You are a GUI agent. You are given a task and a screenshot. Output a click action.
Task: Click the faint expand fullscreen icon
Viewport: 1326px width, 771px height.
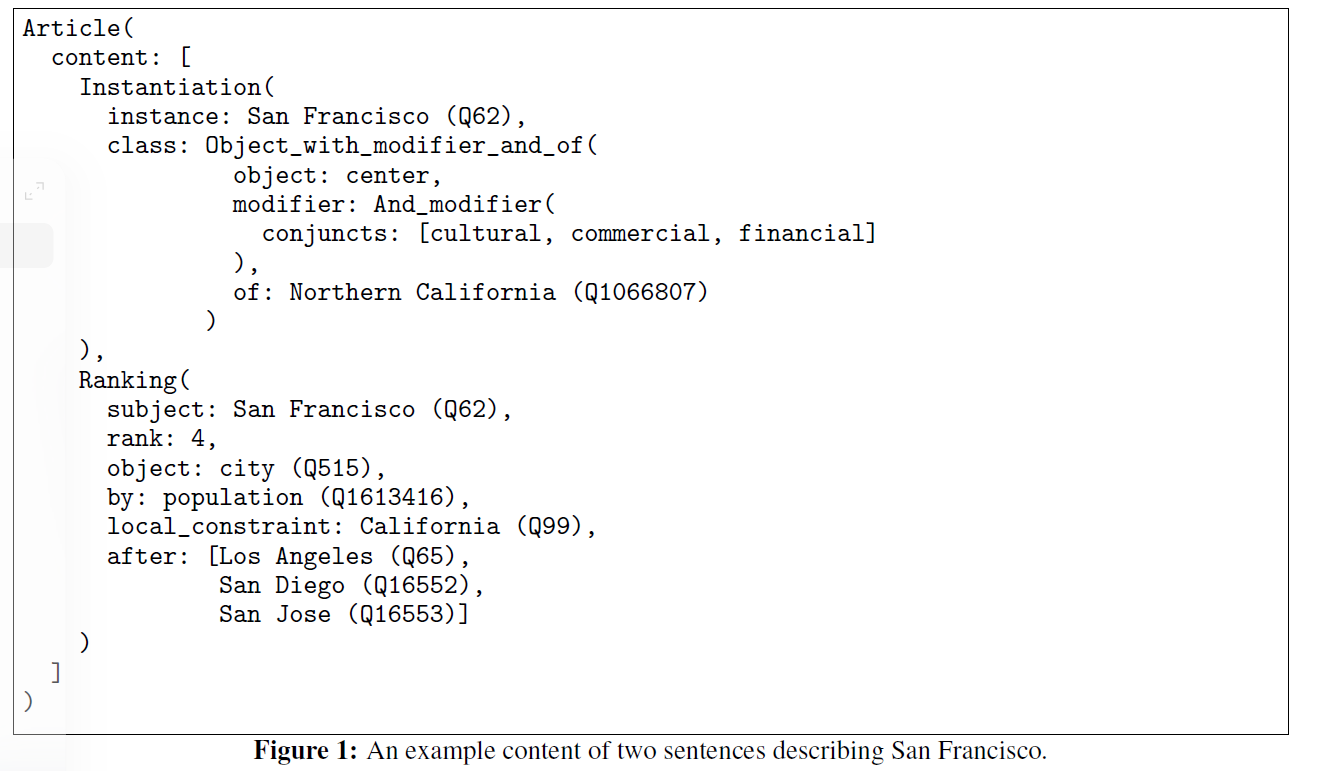click(34, 190)
